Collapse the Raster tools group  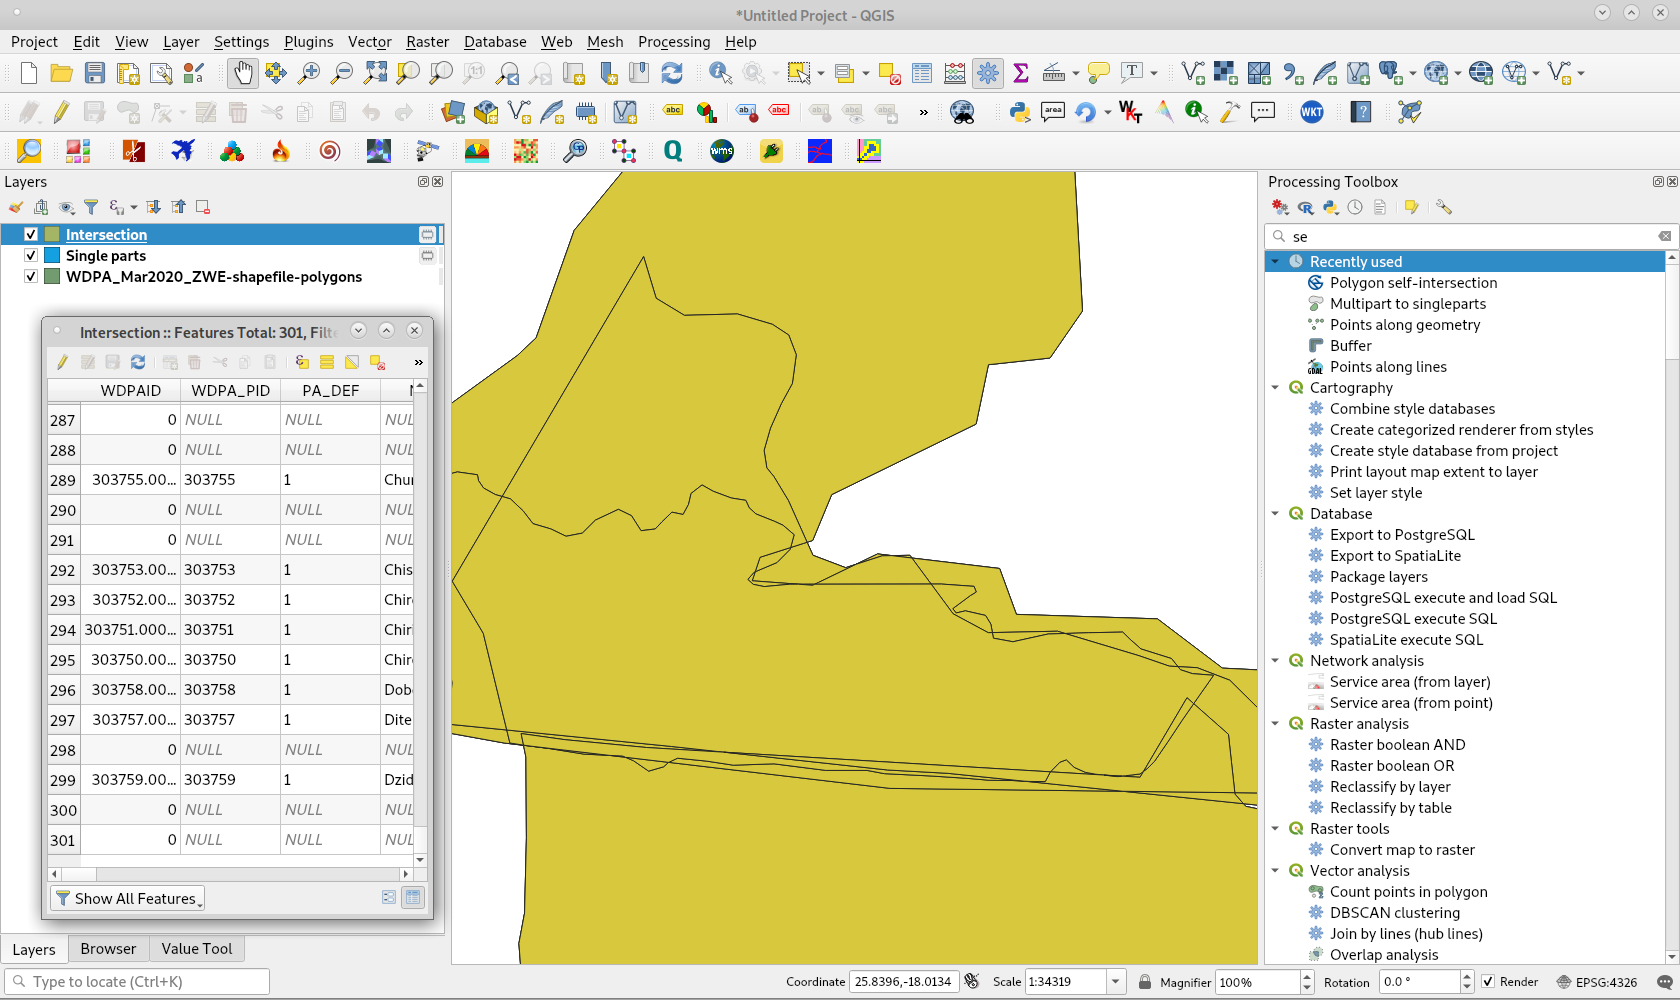(x=1275, y=828)
